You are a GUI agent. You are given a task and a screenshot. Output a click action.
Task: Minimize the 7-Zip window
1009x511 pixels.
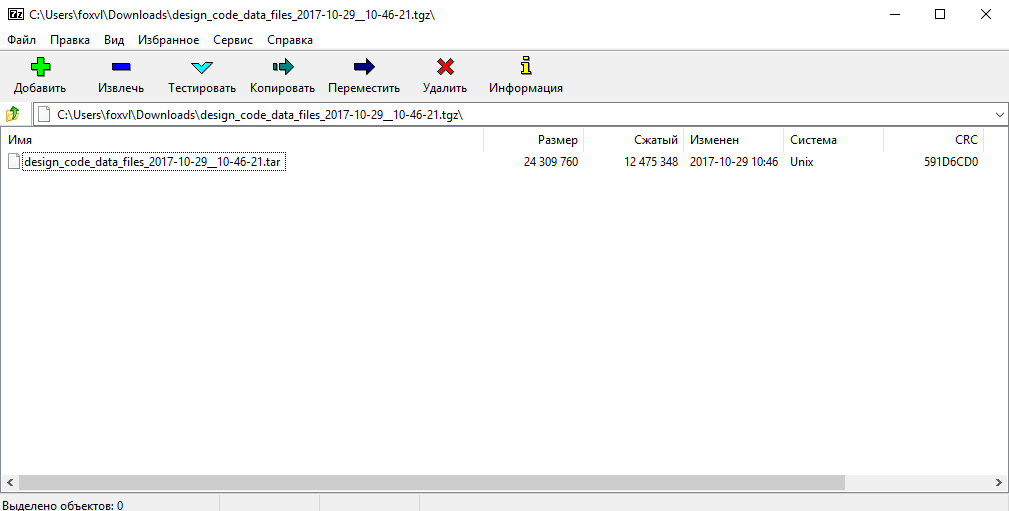tap(895, 14)
